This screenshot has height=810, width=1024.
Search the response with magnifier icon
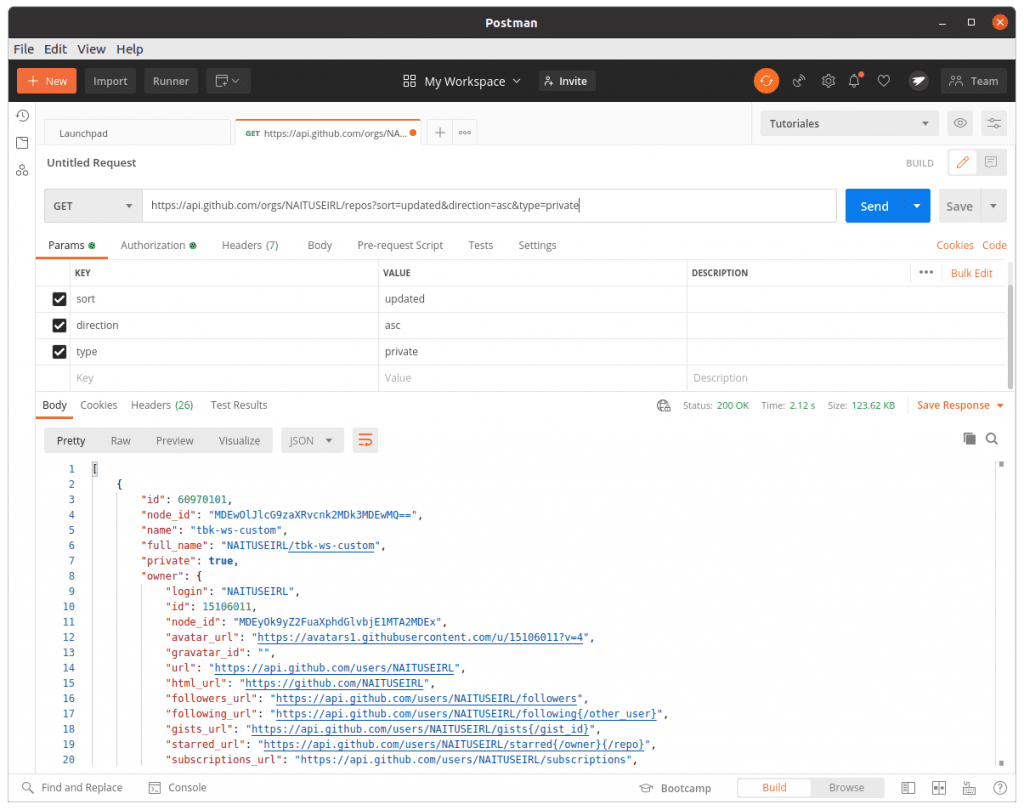coord(991,439)
